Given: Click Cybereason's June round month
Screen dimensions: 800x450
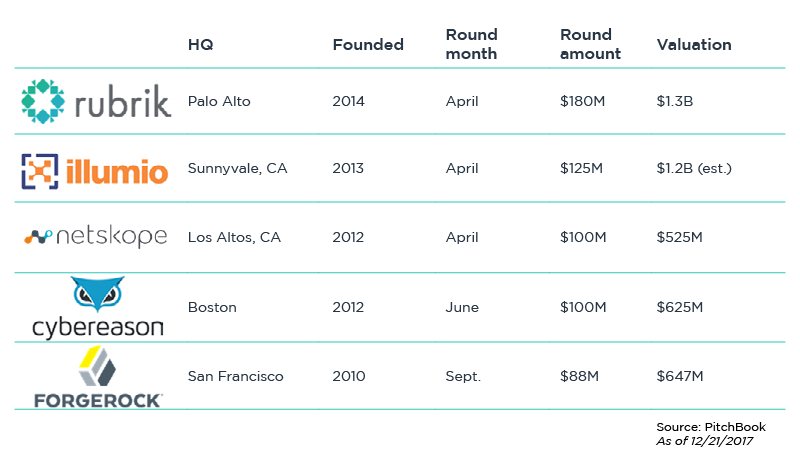Looking at the screenshot, I should [x=462, y=307].
